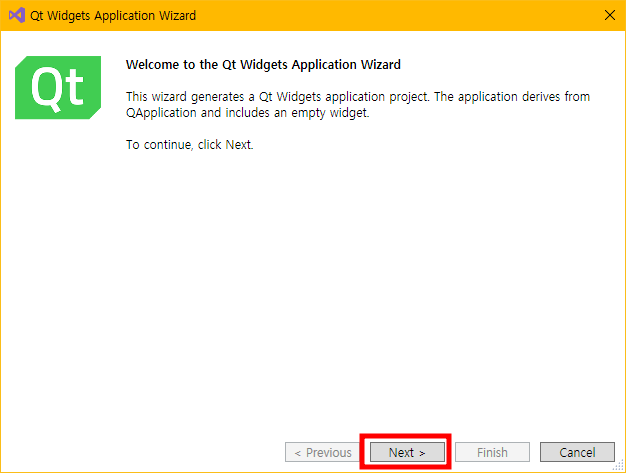
Task: Click the Next > button
Action: pyautogui.click(x=407, y=452)
